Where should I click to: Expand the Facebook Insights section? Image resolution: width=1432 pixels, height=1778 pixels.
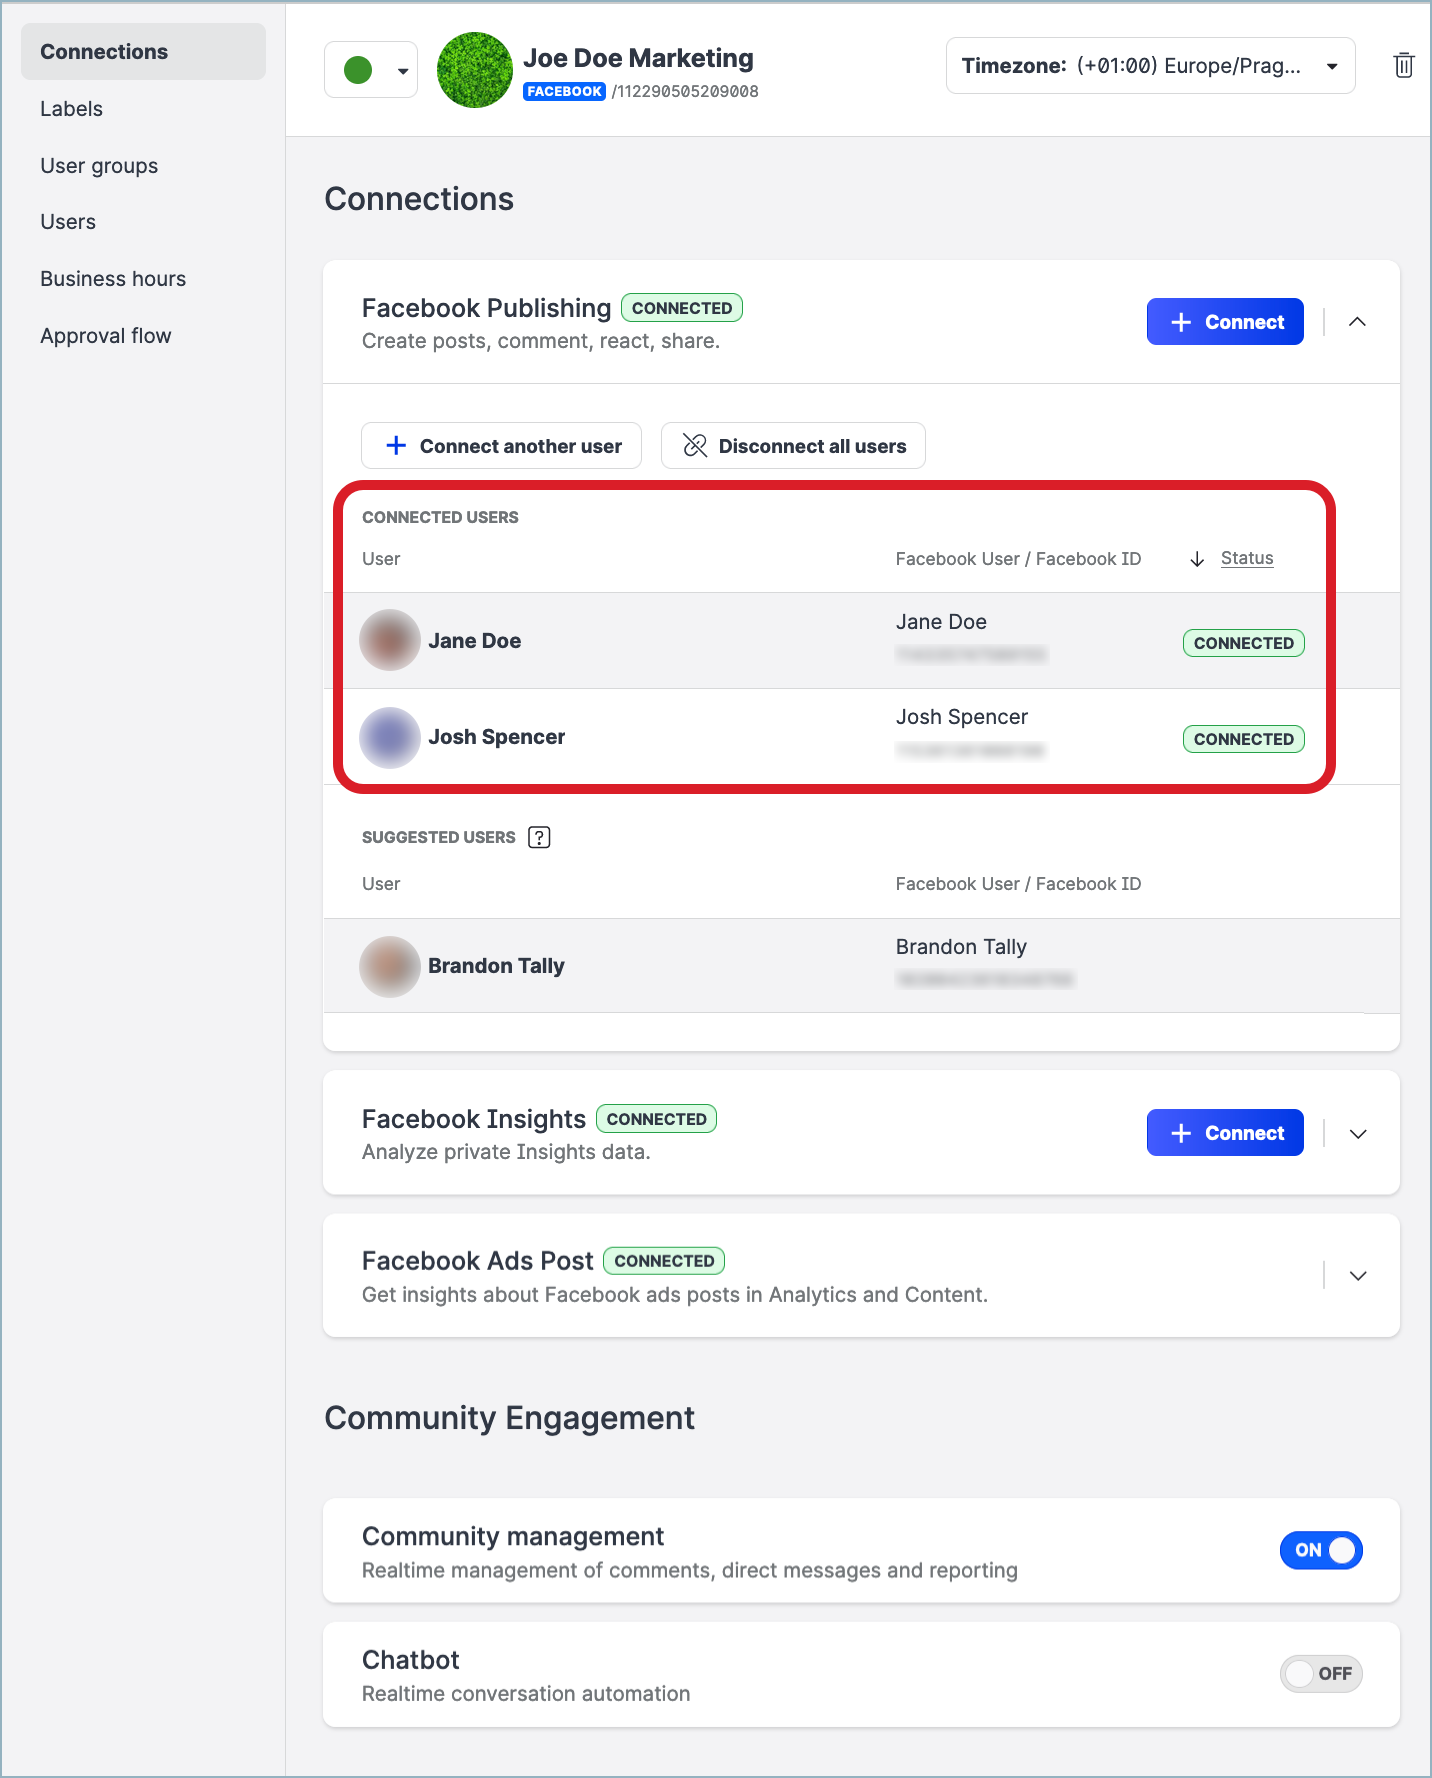[x=1358, y=1134]
